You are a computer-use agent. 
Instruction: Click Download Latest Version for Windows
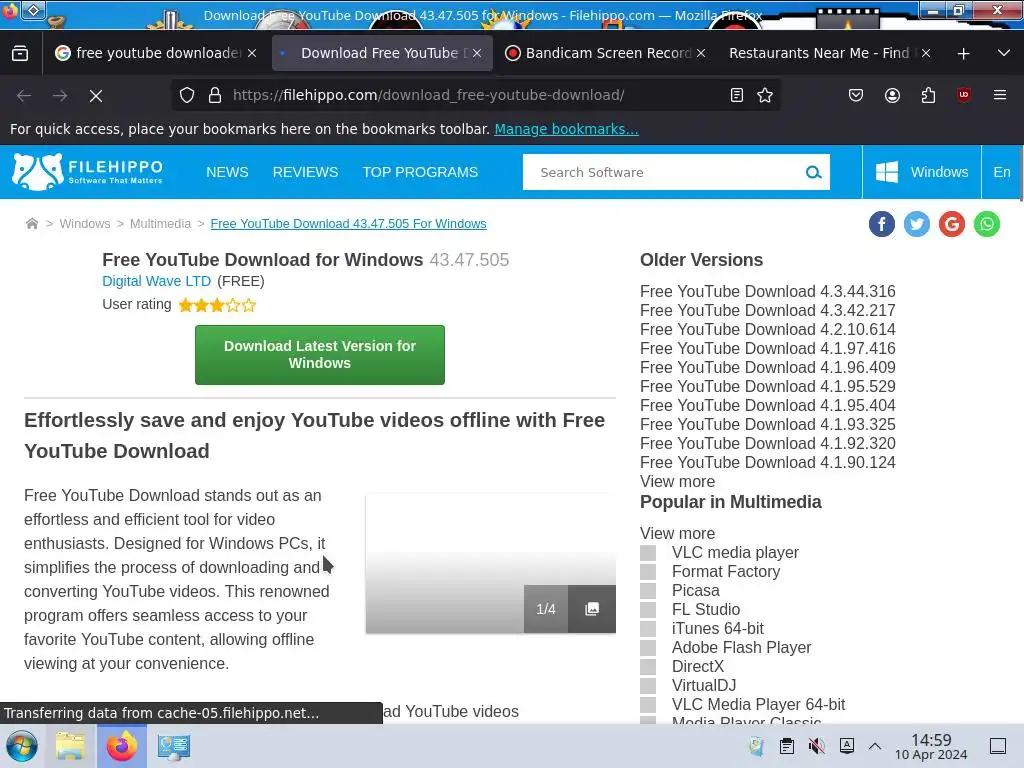(x=320, y=355)
